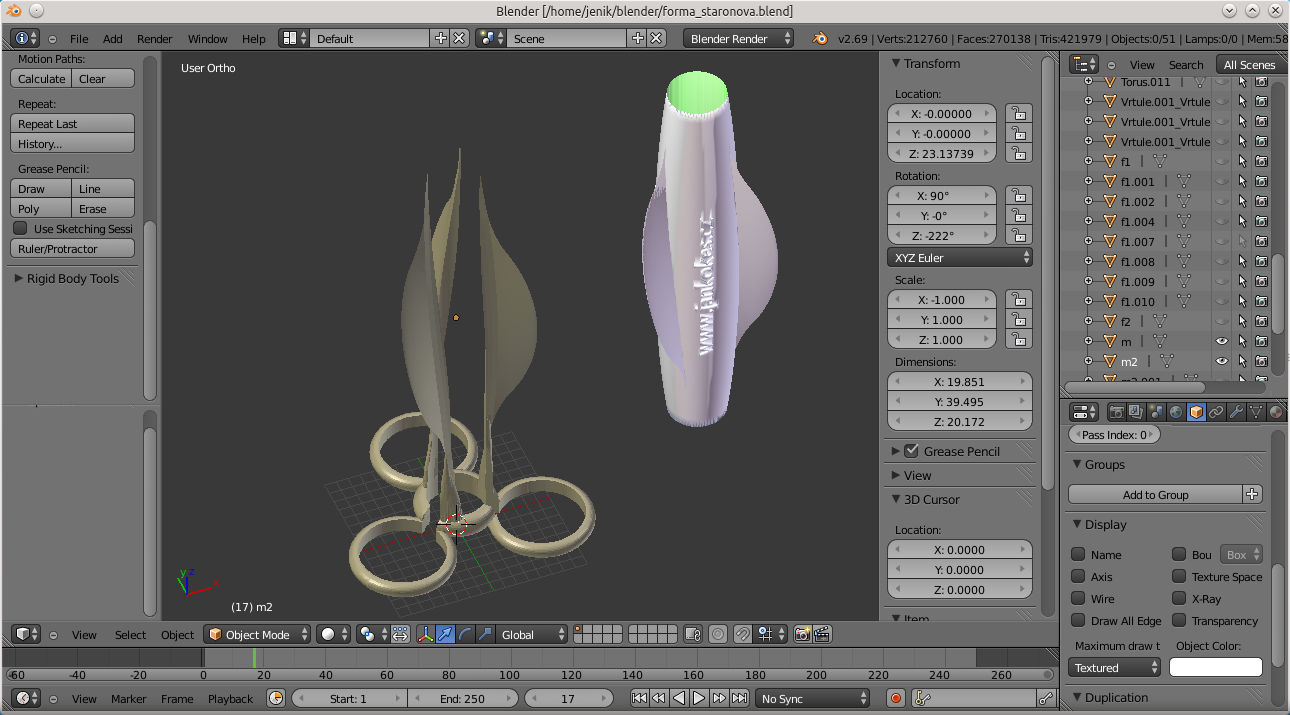Screen dimensions: 1290x715
Task: Enable the Wire display checkbox
Action: tap(1078, 599)
